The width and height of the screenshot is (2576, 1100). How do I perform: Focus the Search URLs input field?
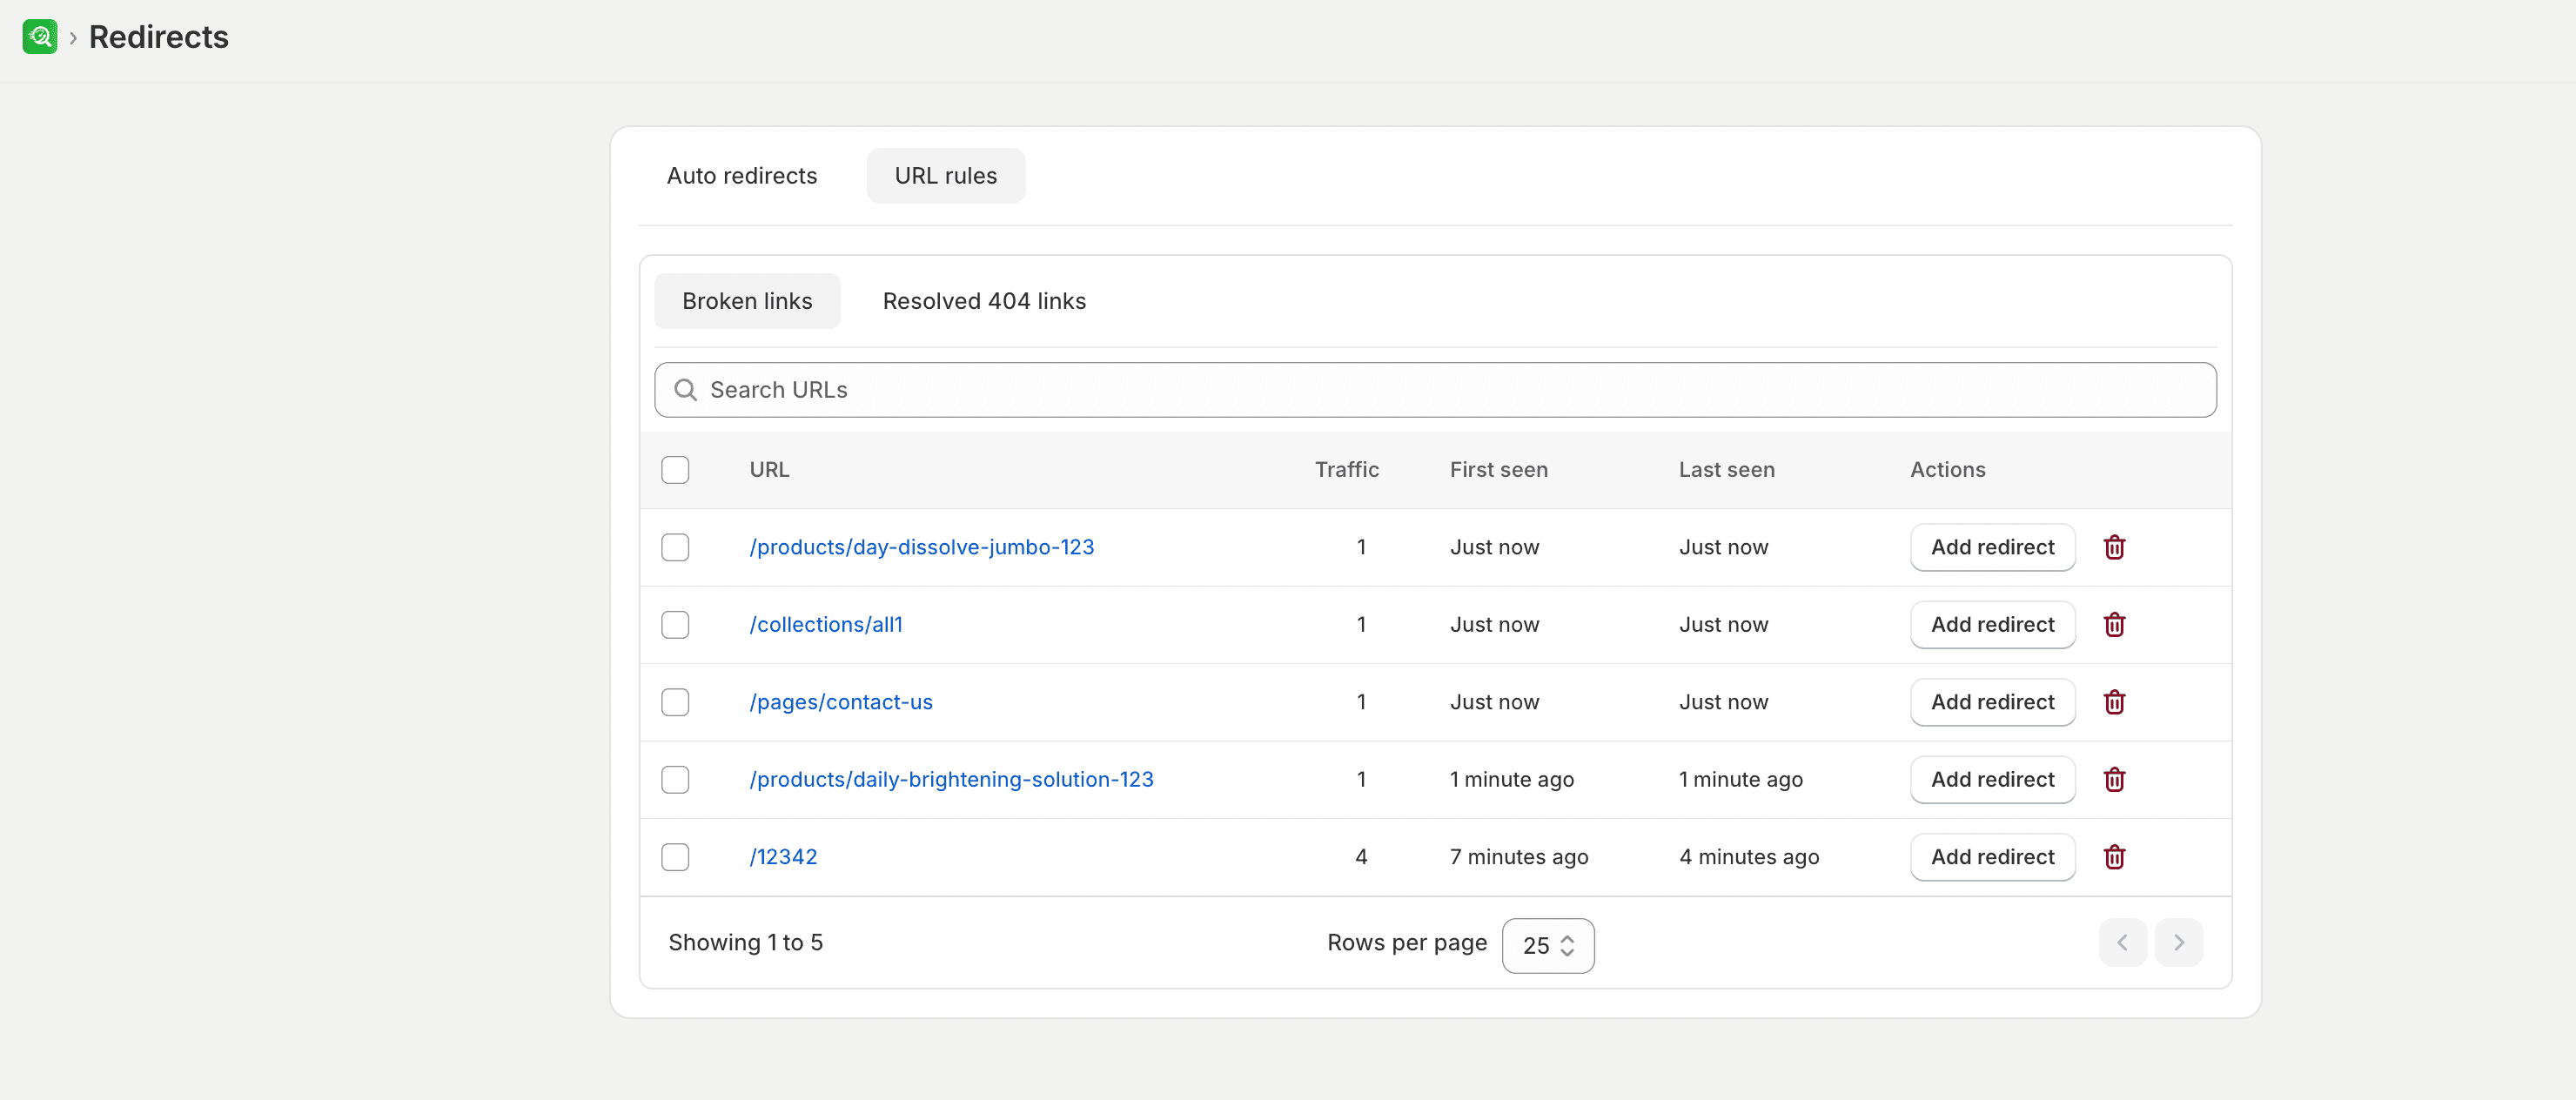click(x=1435, y=390)
